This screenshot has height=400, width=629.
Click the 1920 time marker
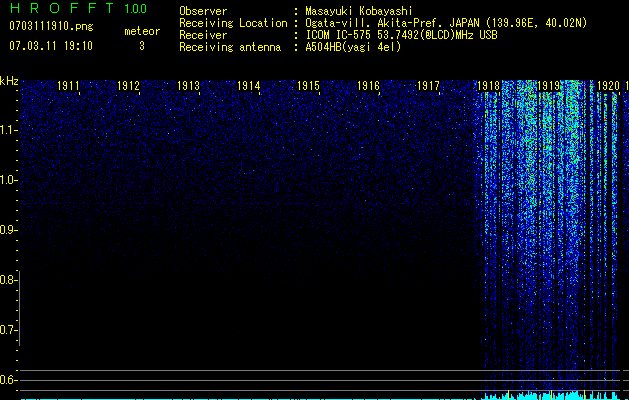pos(608,86)
